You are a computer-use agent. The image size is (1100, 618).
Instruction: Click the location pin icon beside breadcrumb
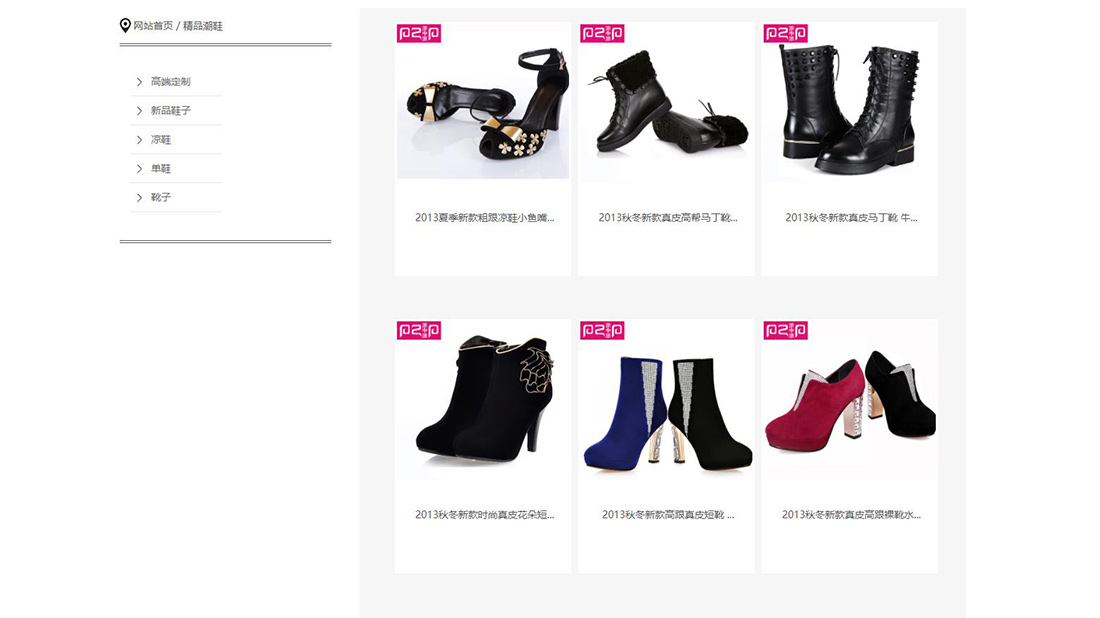tap(125, 25)
